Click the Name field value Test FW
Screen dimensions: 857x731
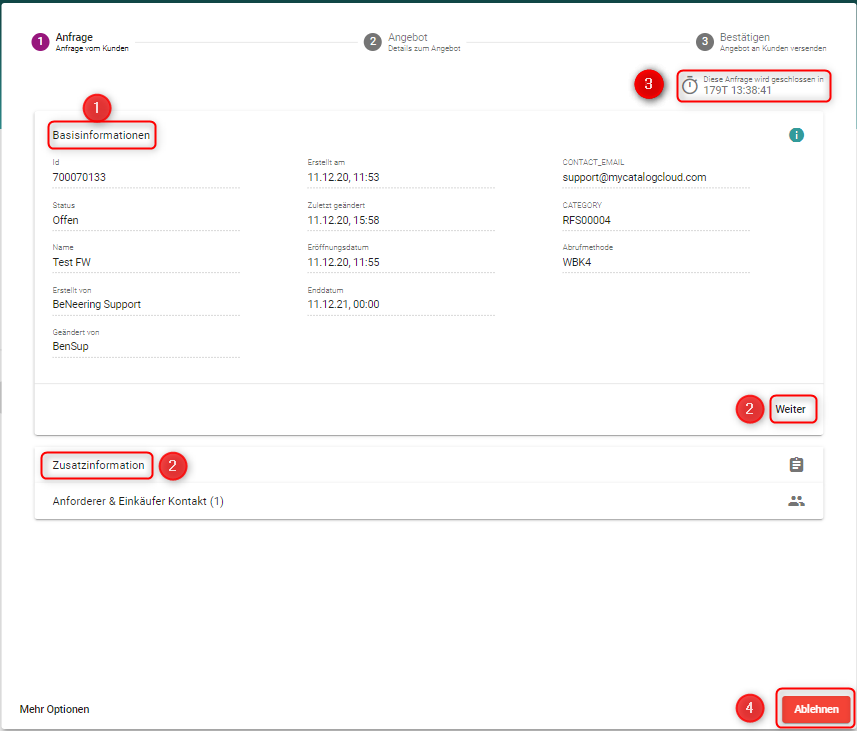[72, 262]
